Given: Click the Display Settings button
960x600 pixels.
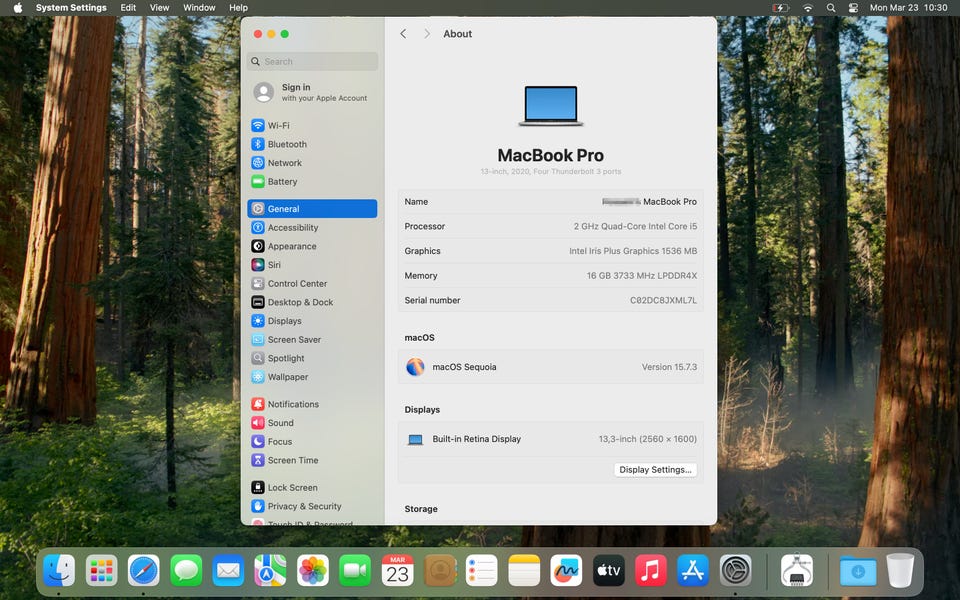Looking at the screenshot, I should coord(655,470).
